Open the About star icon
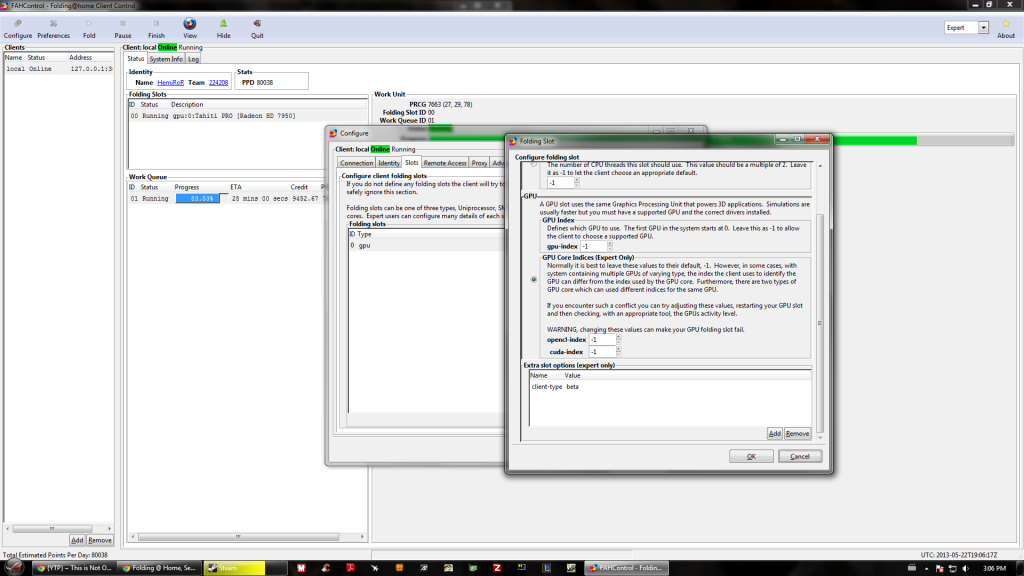The width and height of the screenshot is (1024, 576). pyautogui.click(x=1006, y=24)
